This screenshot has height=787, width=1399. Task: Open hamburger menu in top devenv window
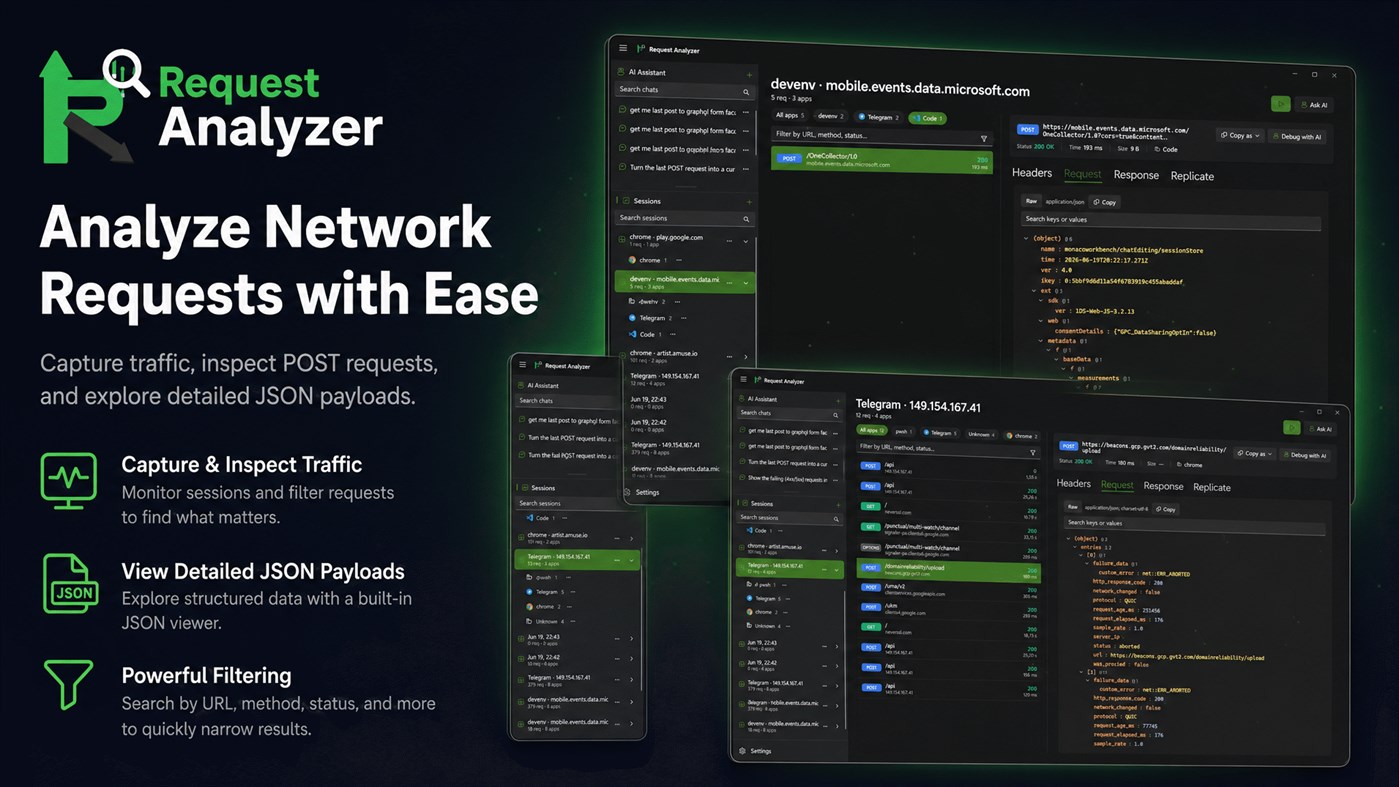point(623,48)
